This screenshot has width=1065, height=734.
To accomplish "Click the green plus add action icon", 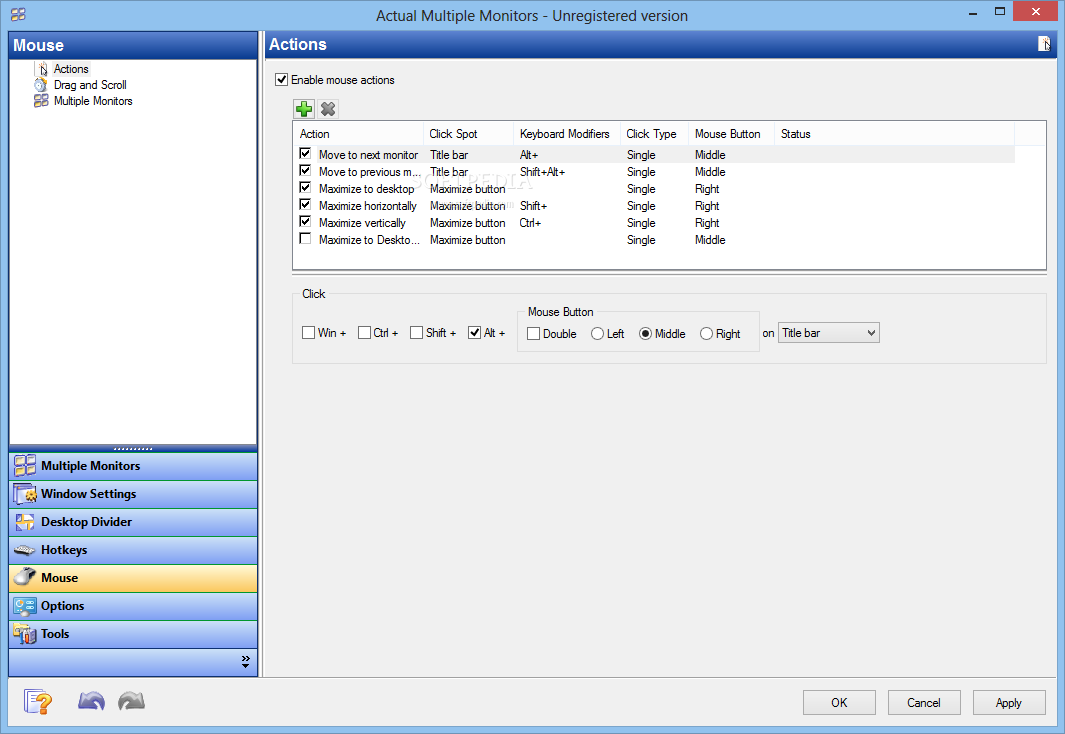I will point(304,109).
